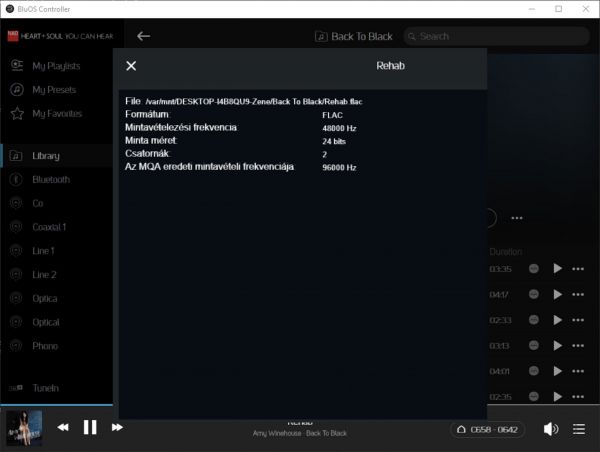Switch to Line 1 input

point(43,251)
